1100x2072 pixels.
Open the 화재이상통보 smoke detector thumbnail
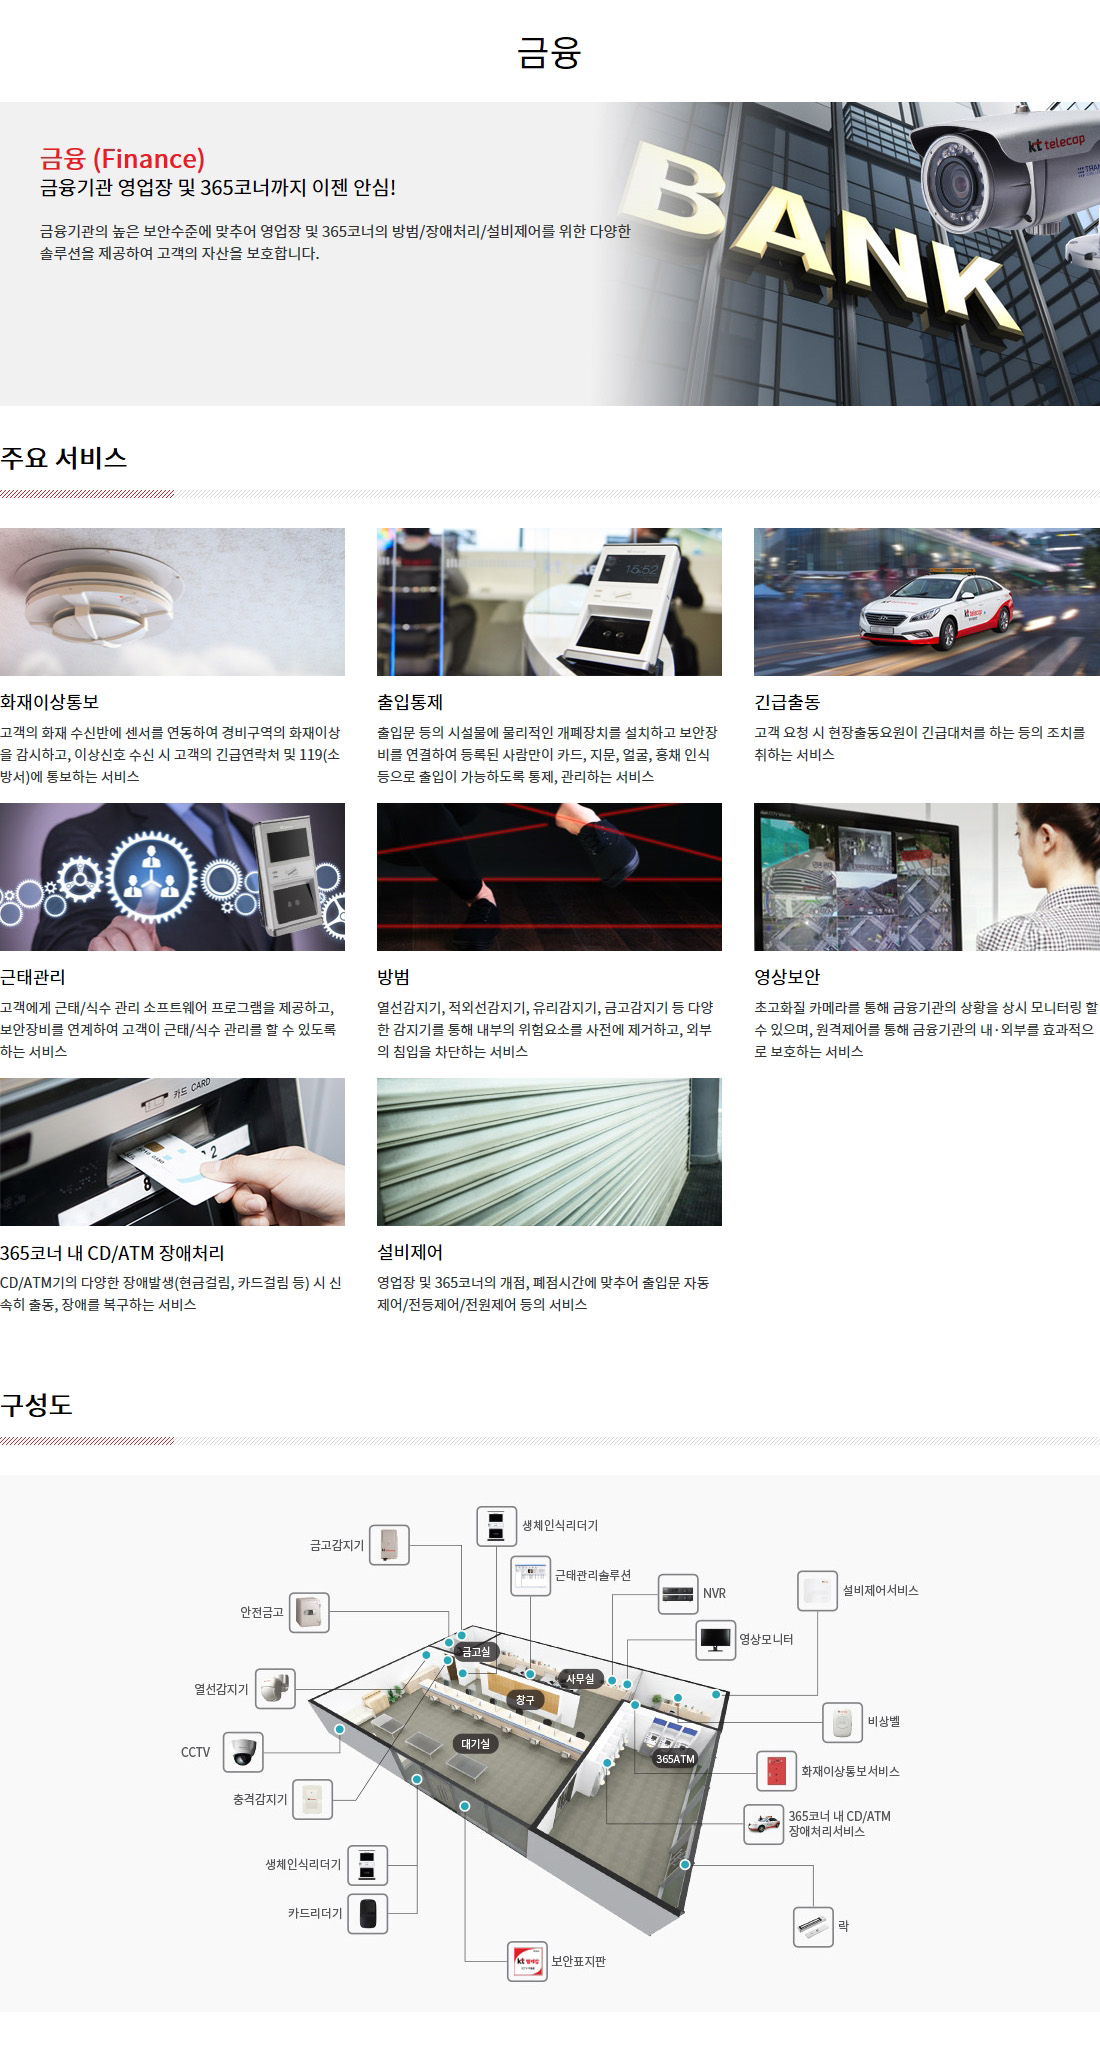(172, 602)
